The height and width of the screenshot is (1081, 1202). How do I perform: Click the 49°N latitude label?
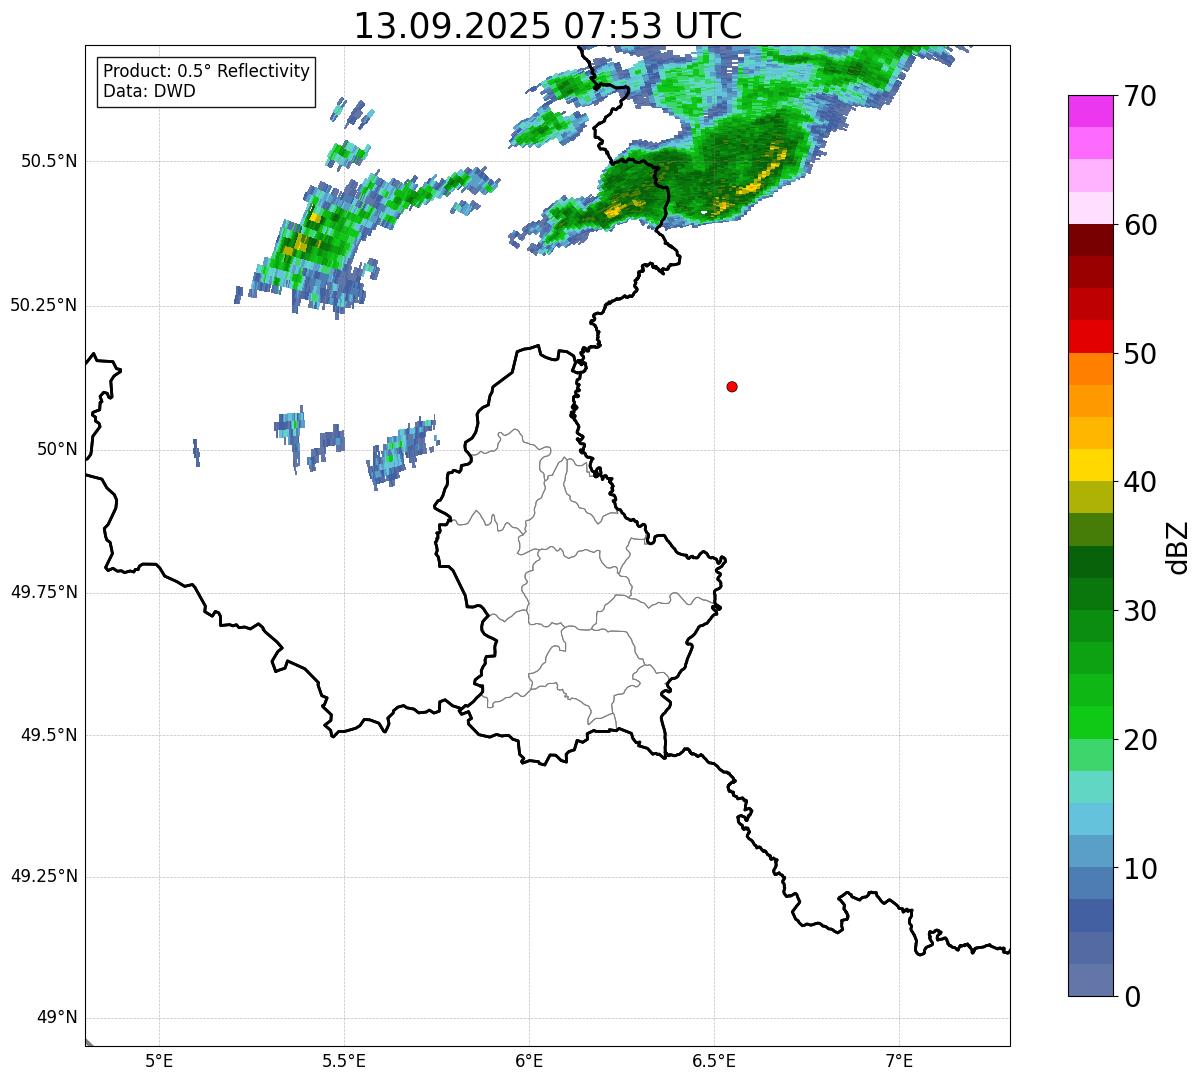(x=57, y=1018)
